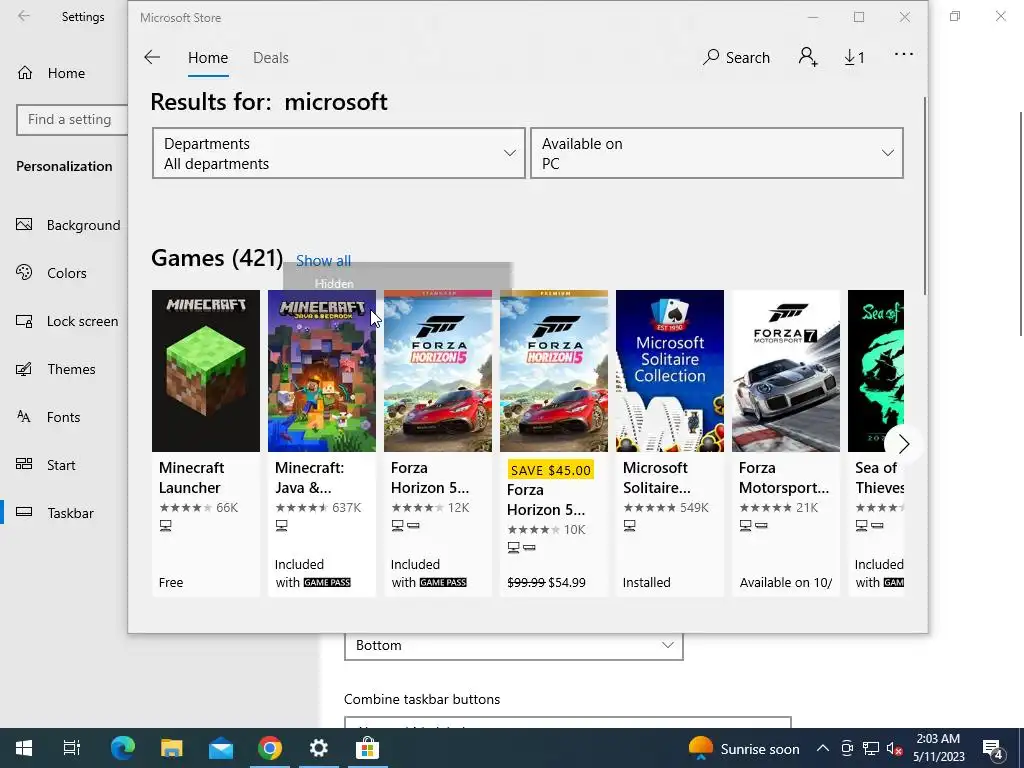Open the sign-in account icon
The image size is (1024, 768).
click(x=808, y=57)
